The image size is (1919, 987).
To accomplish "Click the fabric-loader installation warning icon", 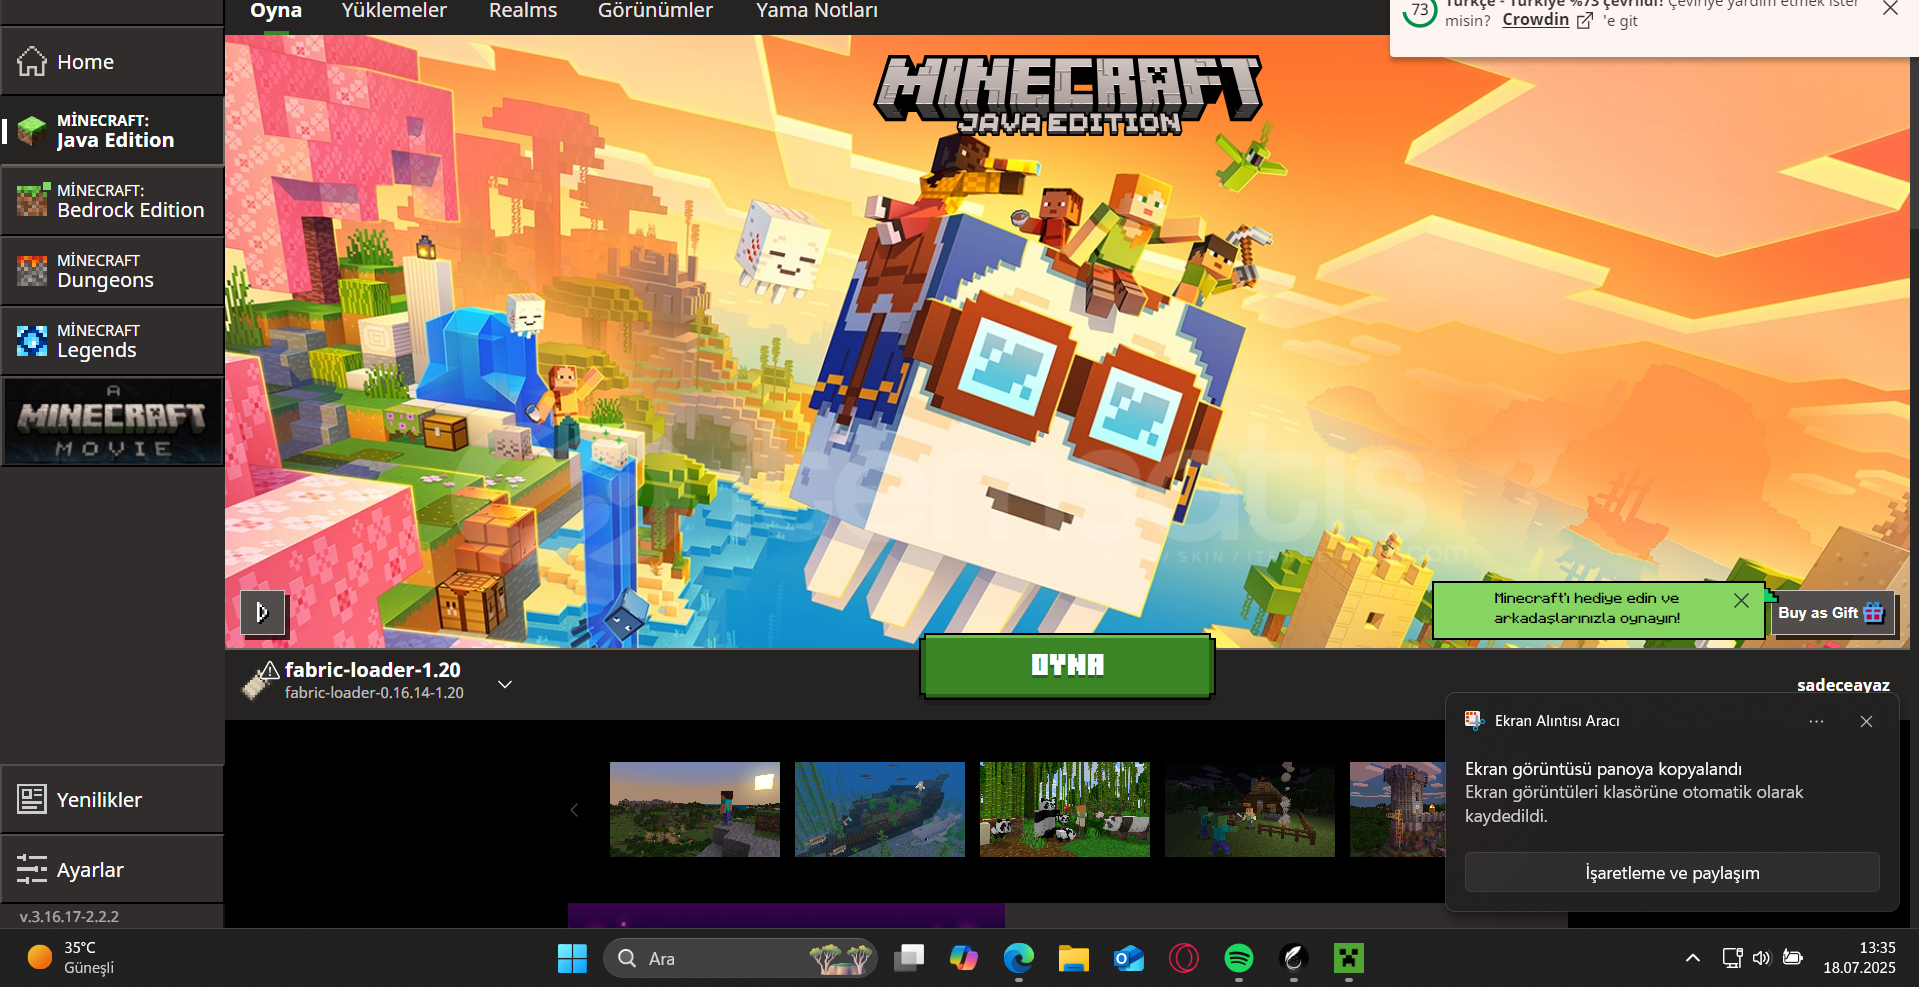I will (x=269, y=670).
